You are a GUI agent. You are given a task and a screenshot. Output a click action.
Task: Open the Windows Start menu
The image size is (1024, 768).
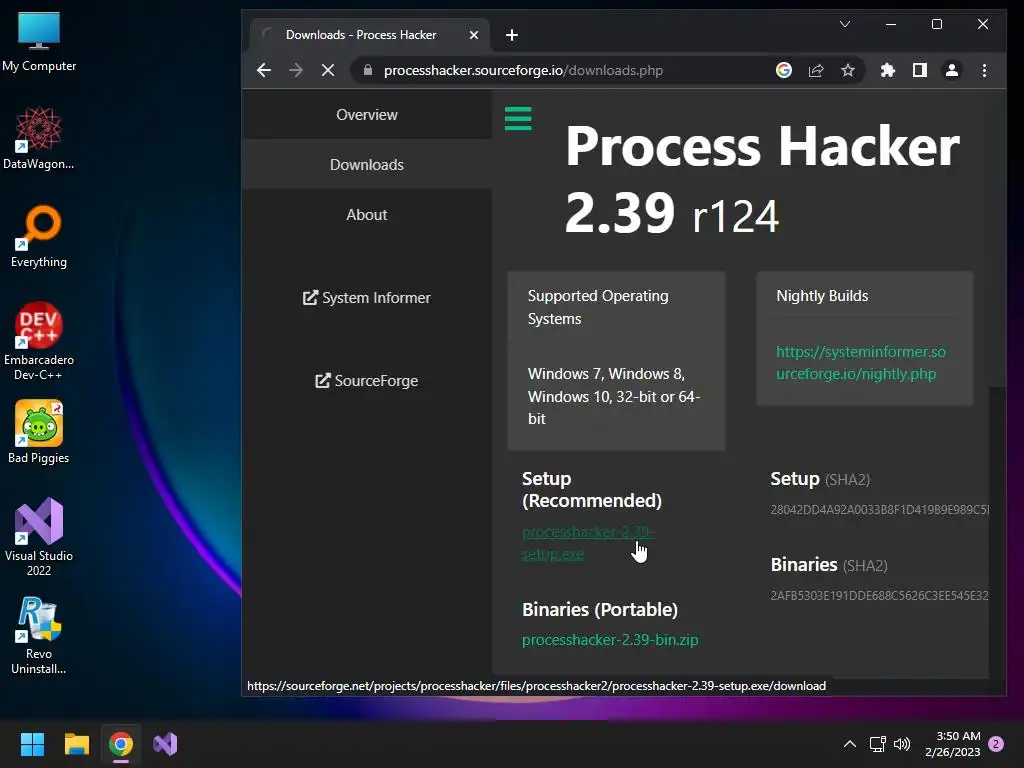(x=32, y=744)
